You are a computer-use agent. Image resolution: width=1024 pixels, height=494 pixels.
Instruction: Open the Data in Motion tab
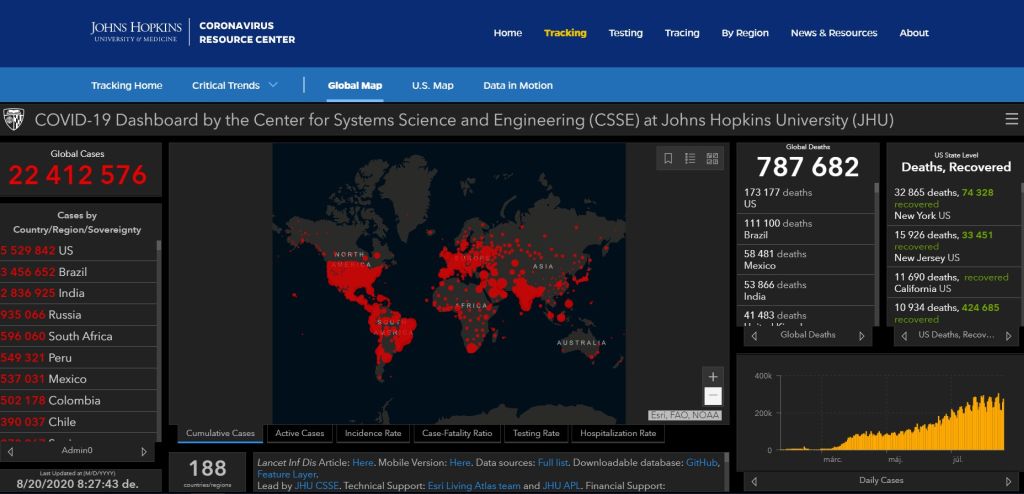pyautogui.click(x=518, y=85)
